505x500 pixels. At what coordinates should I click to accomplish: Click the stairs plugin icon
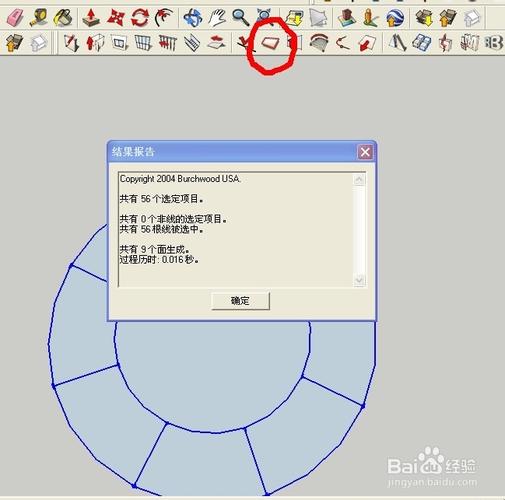tap(192, 43)
